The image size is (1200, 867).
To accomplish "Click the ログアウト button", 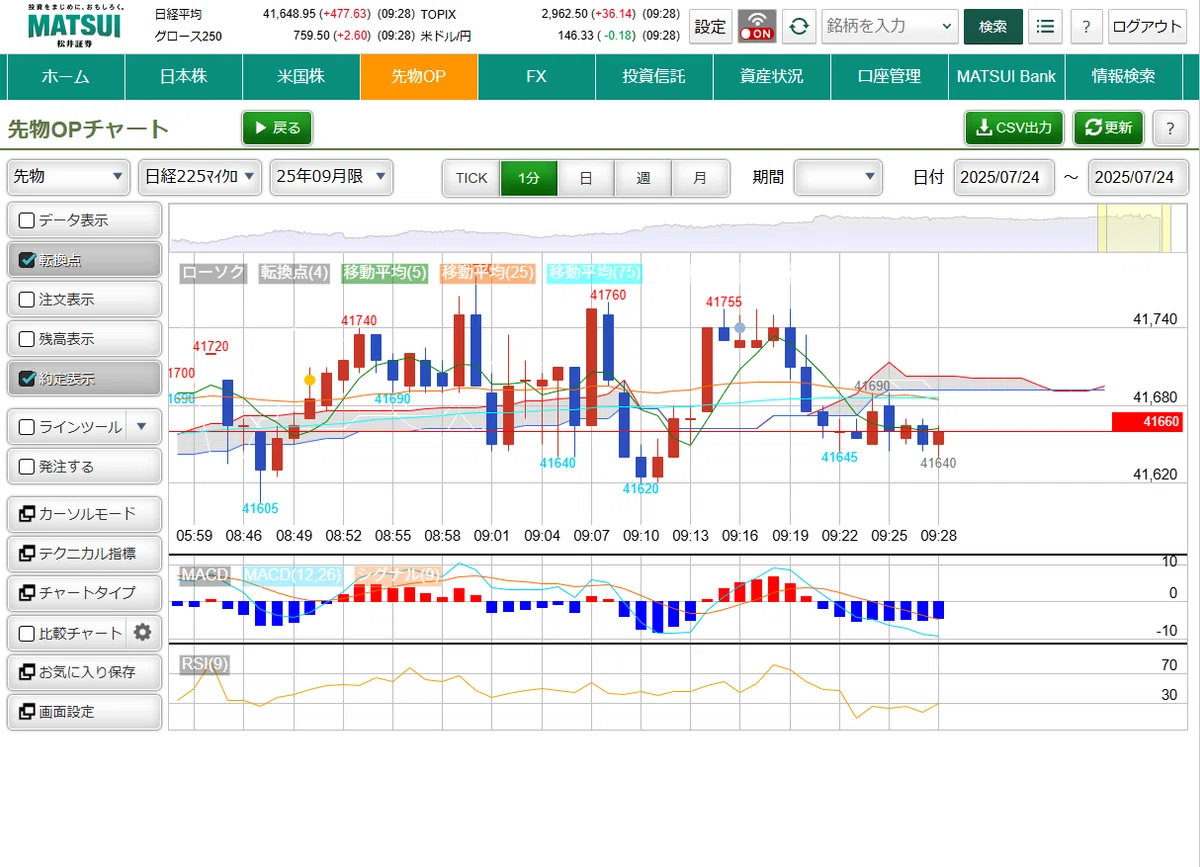I will pos(1147,27).
